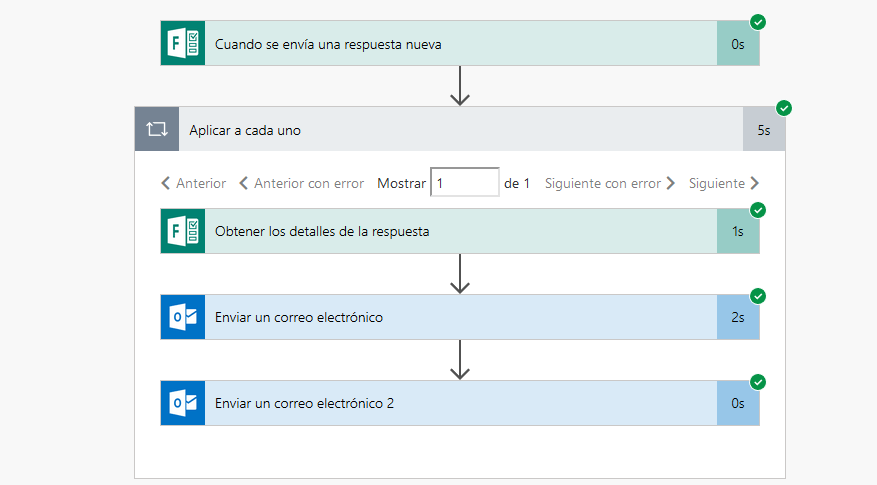Viewport: 877px width, 485px height.
Task: Click the Mostrar iteration number field
Action: pyautogui.click(x=465, y=182)
